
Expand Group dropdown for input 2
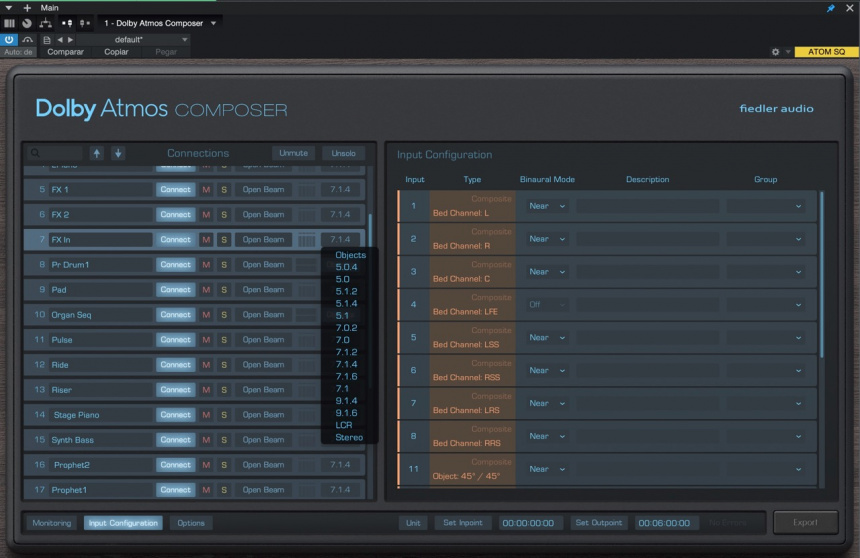pyautogui.click(x=766, y=239)
